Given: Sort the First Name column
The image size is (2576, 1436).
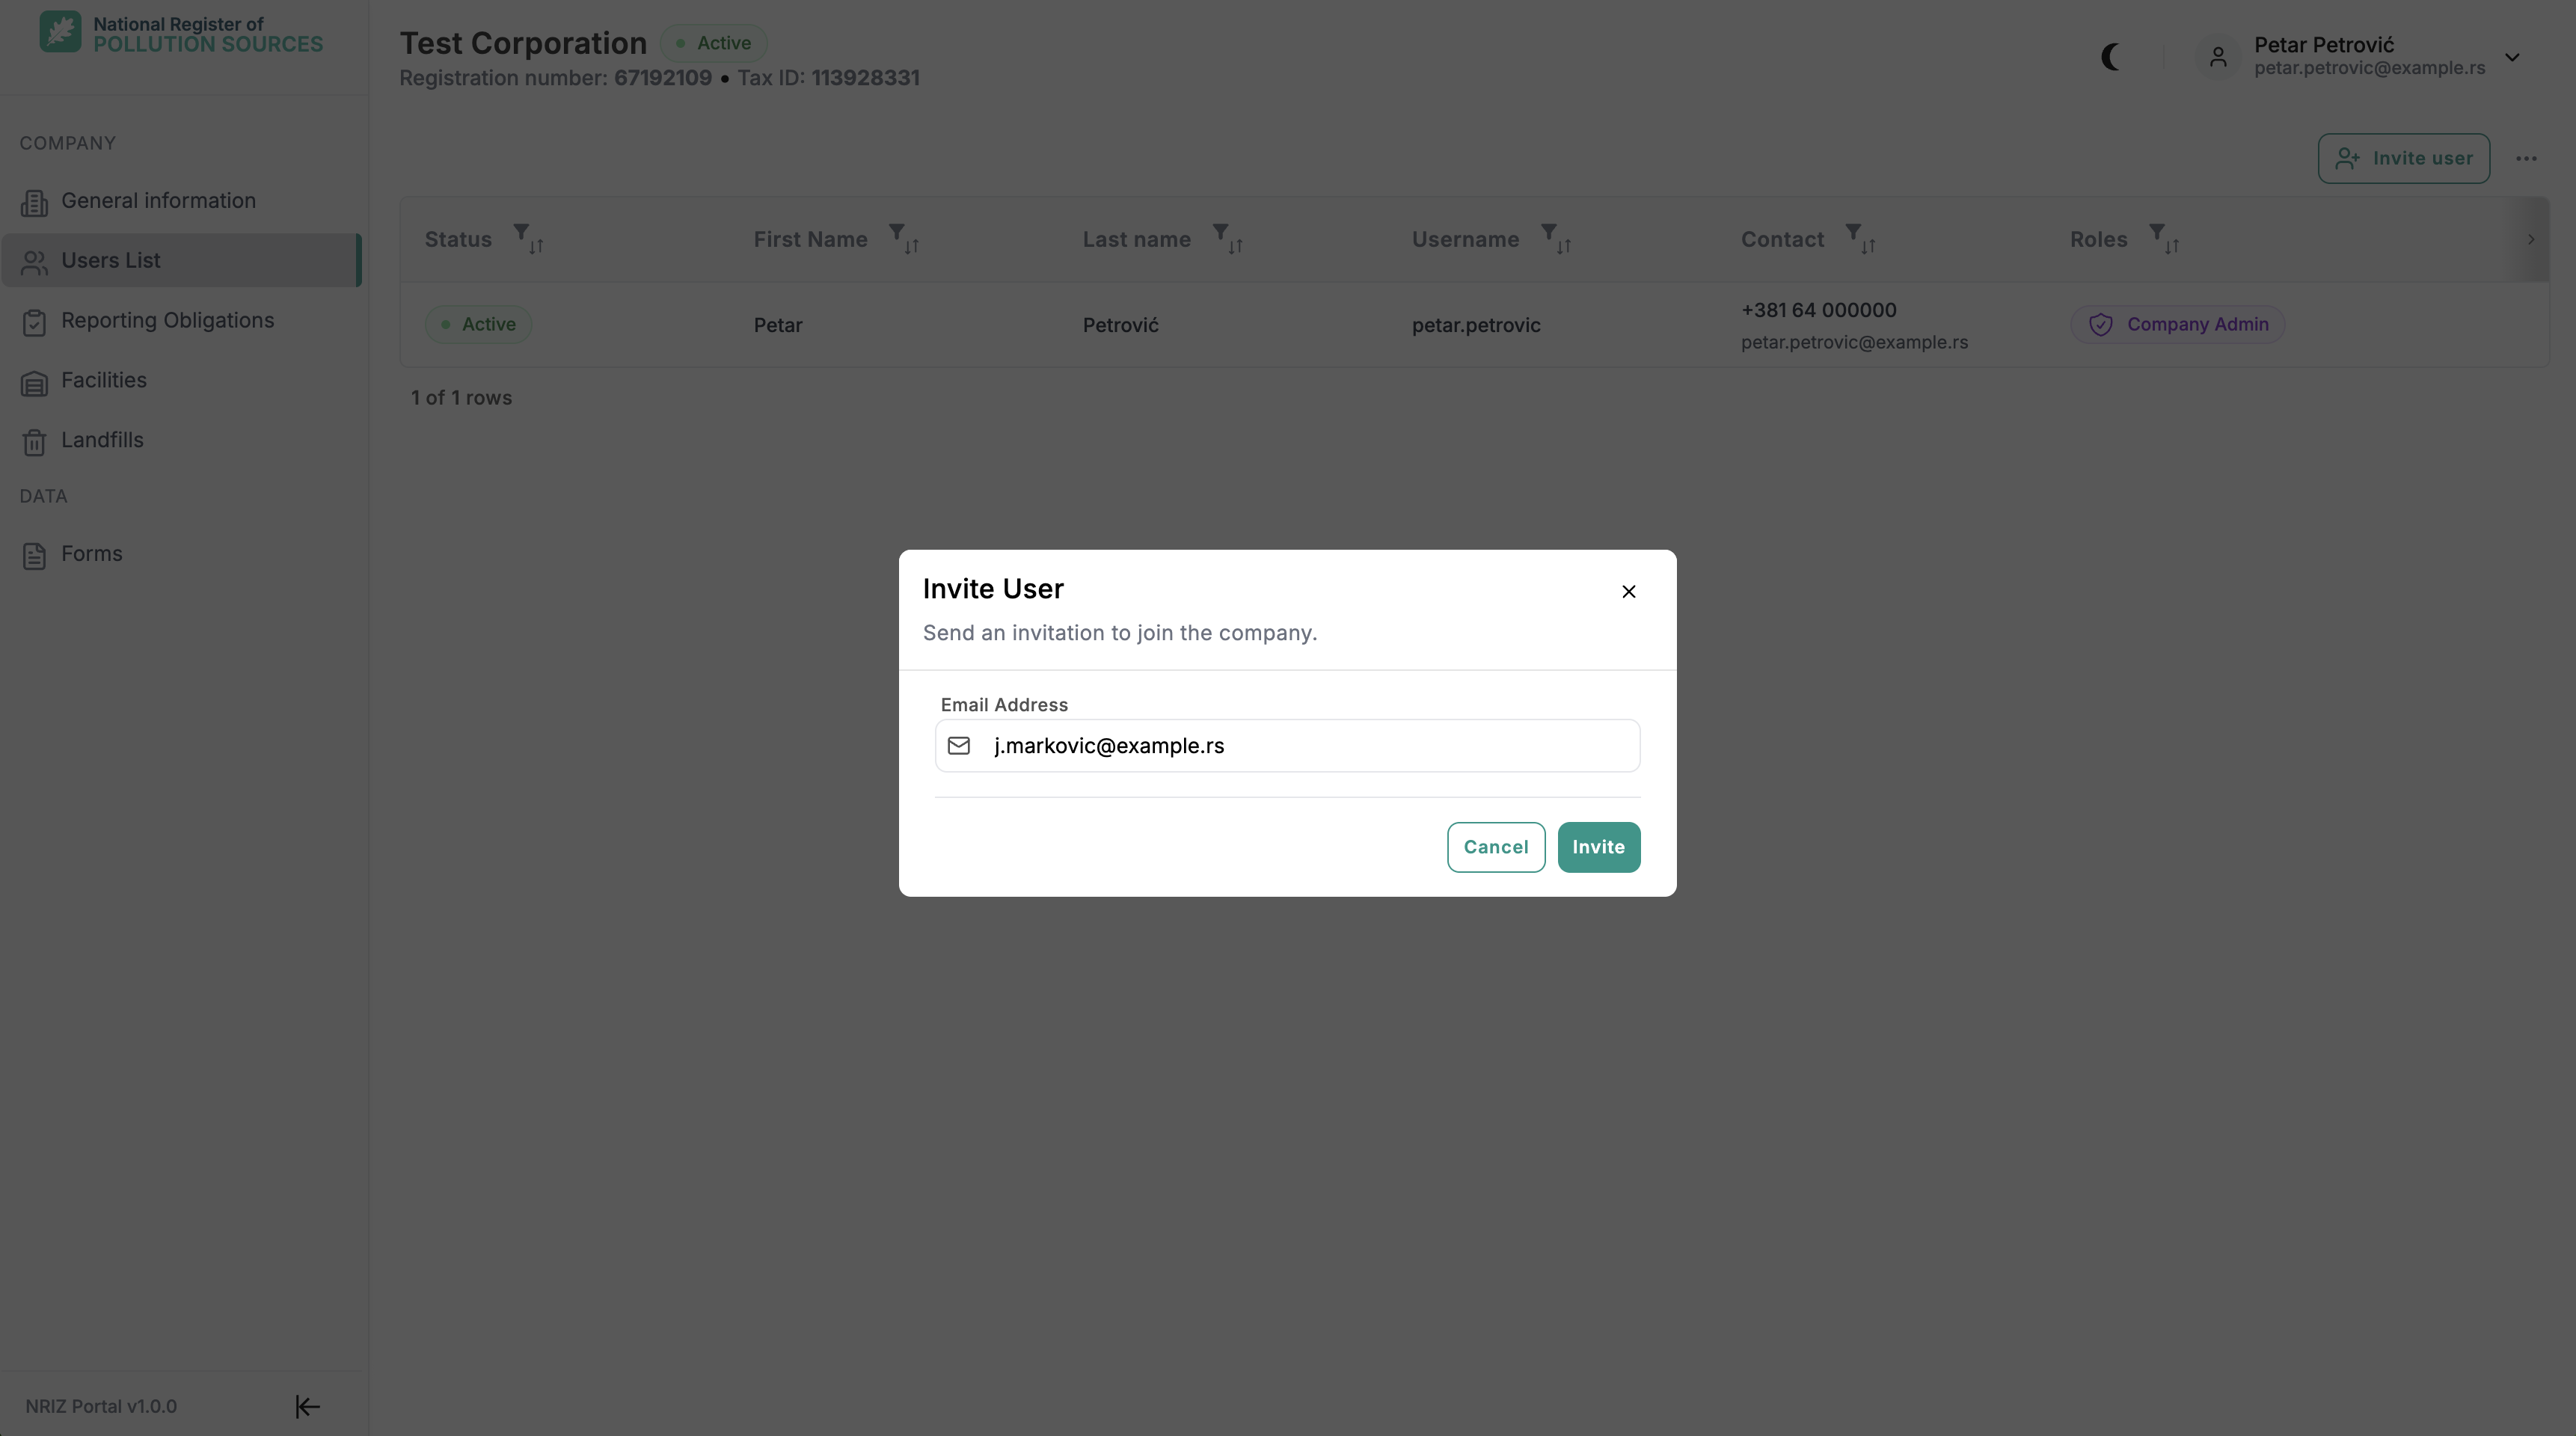Looking at the screenshot, I should click(912, 245).
